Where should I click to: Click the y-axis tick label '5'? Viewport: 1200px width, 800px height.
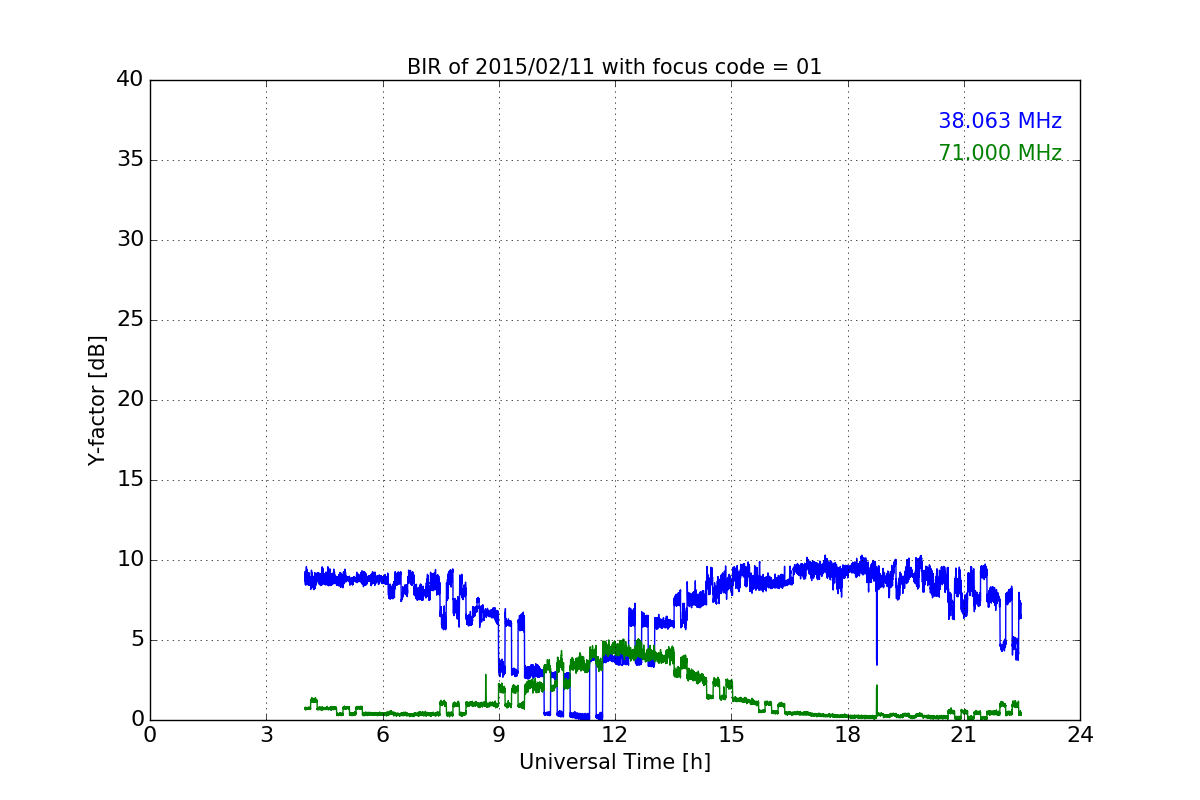click(x=136, y=640)
